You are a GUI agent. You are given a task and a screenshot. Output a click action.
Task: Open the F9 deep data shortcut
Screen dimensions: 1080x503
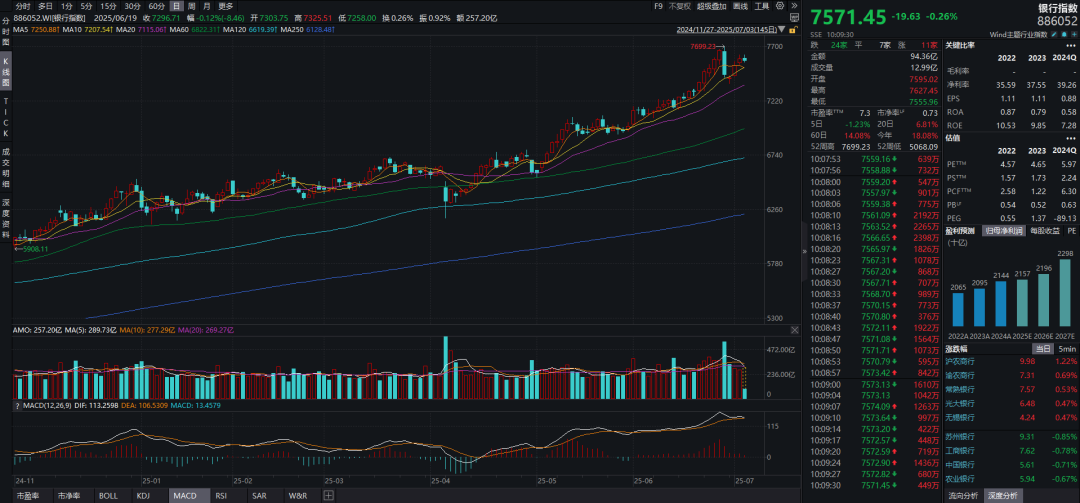[658, 6]
